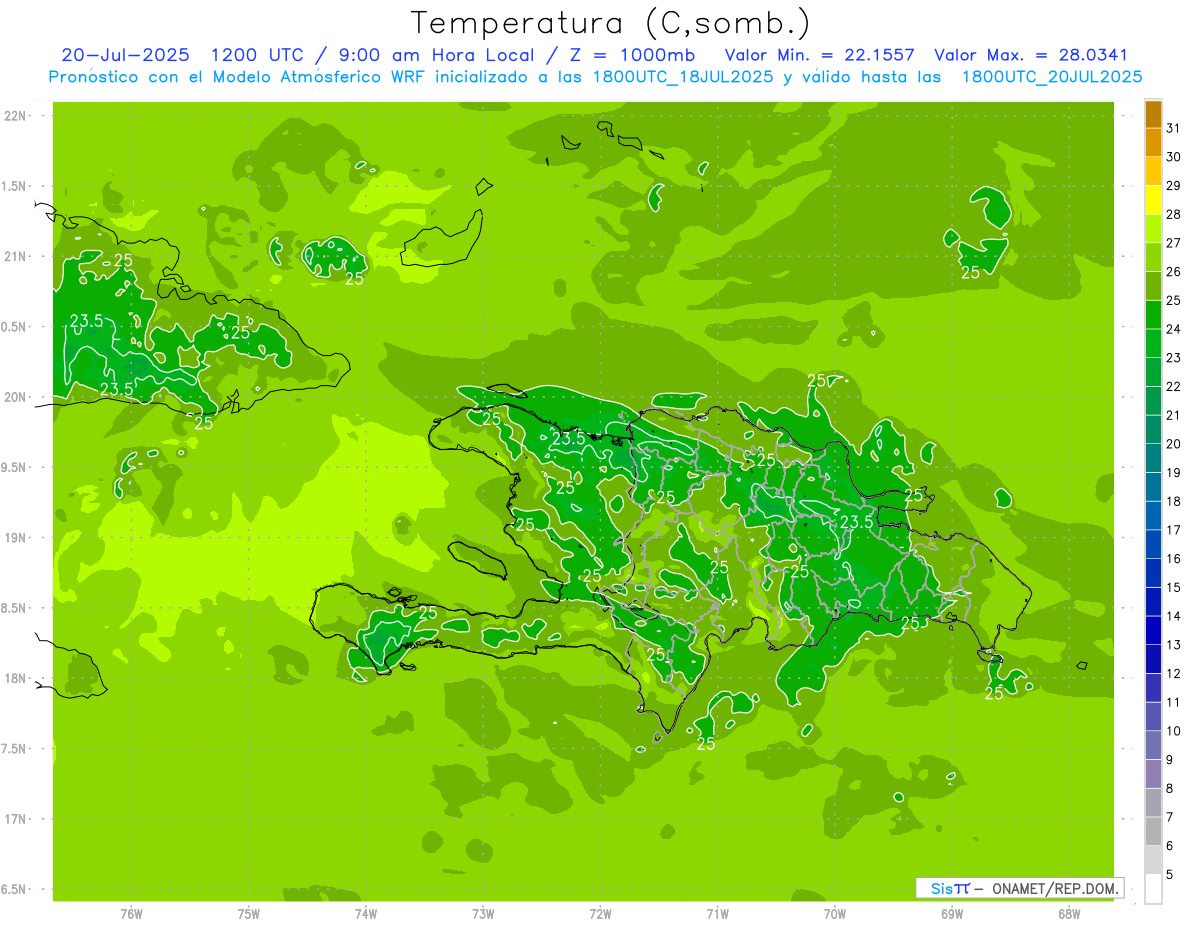Click the "1200 UTC" time text

pos(258,55)
